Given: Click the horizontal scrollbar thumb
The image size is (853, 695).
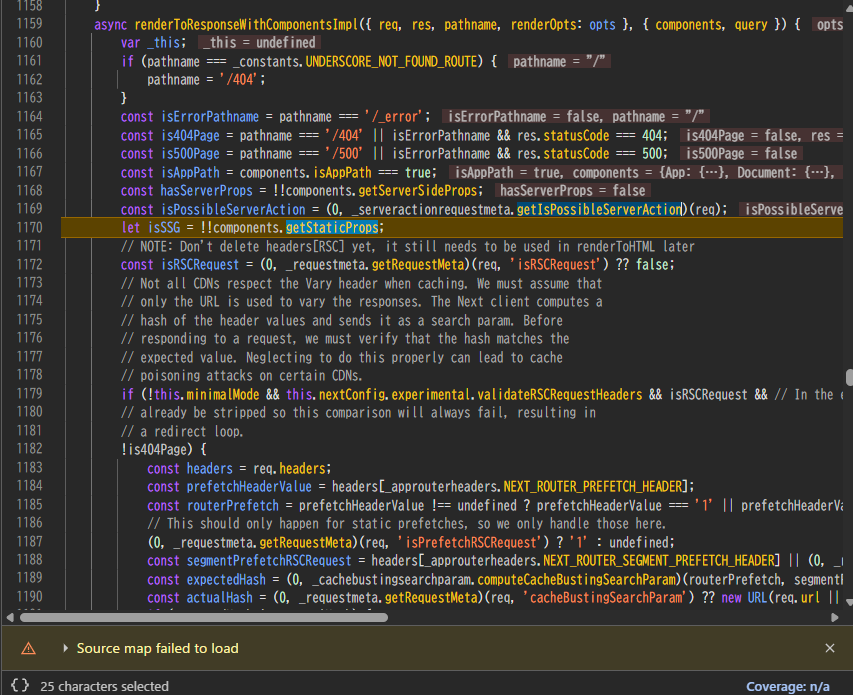Looking at the screenshot, I should tap(204, 617).
